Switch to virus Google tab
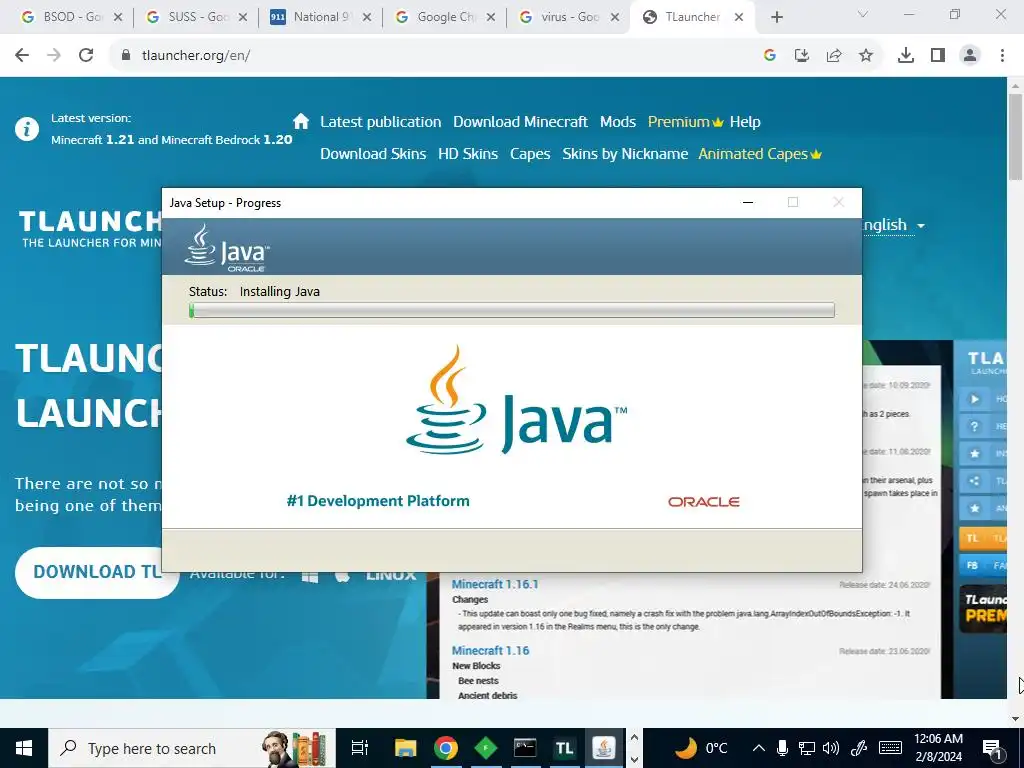The height and width of the screenshot is (768, 1024). [x=569, y=18]
